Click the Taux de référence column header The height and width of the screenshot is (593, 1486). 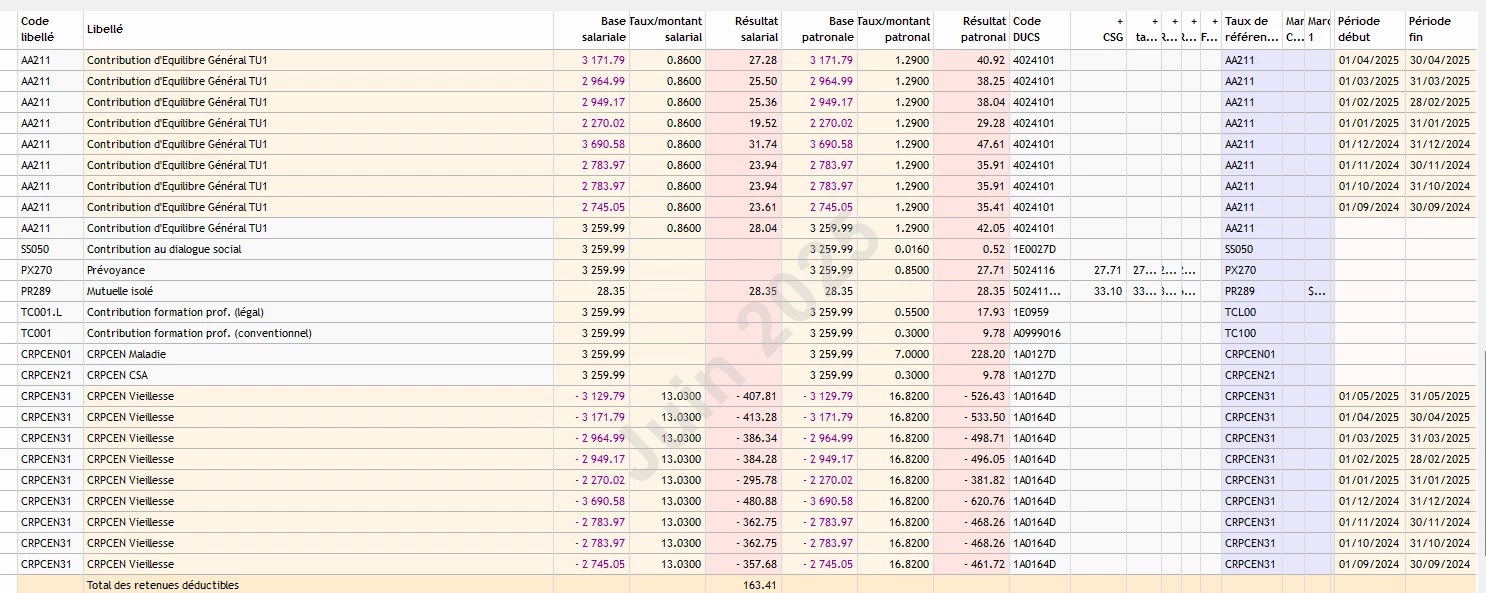(x=1251, y=29)
